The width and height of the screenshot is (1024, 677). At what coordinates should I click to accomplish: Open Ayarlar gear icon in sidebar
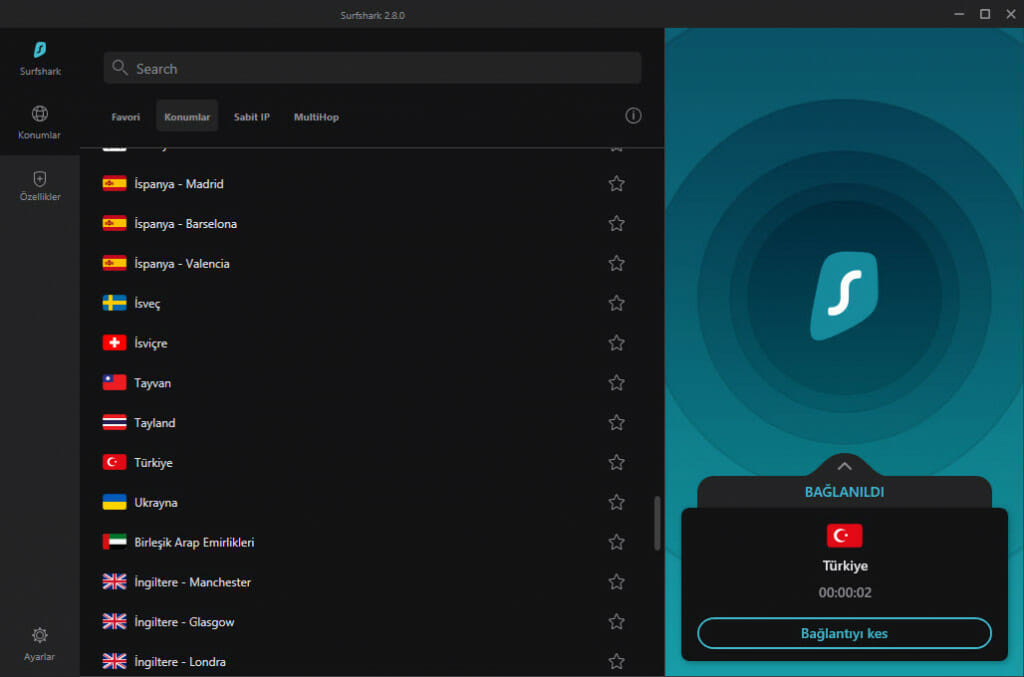click(40, 635)
